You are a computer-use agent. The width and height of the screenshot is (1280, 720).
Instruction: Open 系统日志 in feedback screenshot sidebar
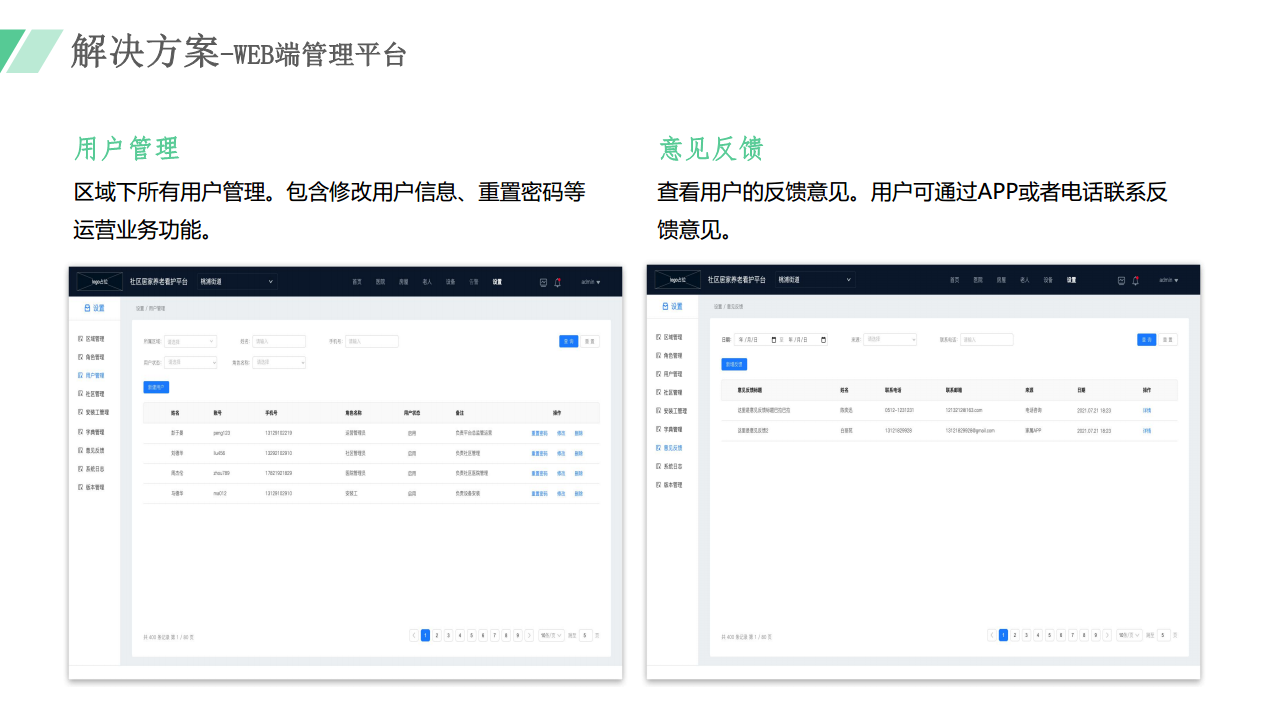[x=669, y=466]
